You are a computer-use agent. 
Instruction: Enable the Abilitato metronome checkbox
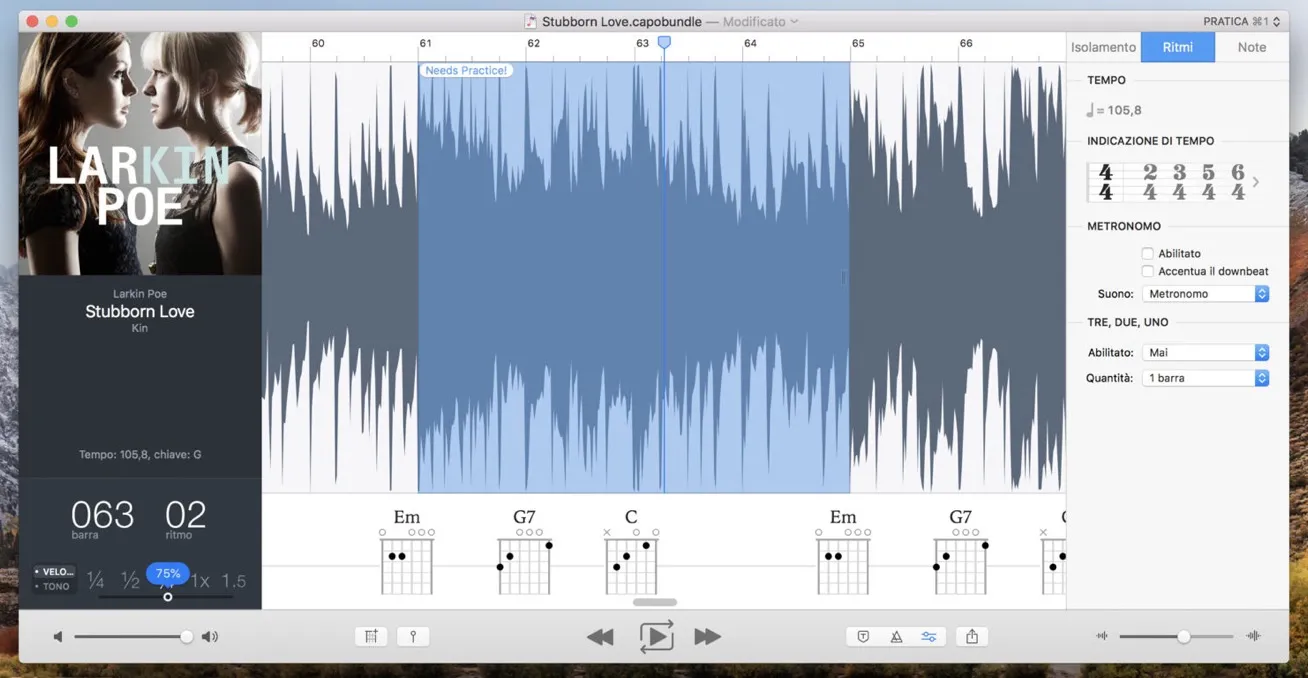click(1147, 253)
